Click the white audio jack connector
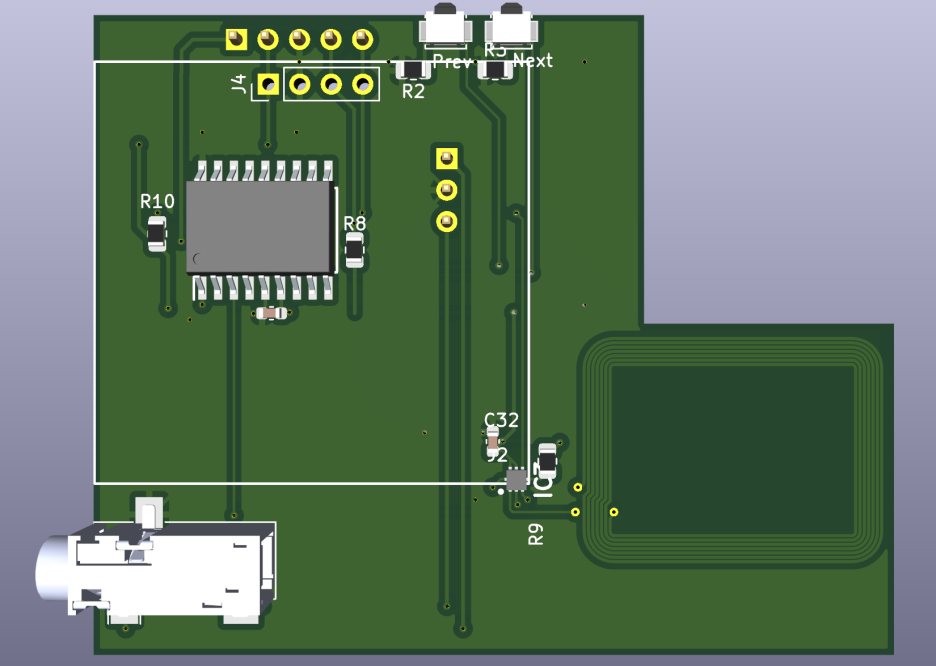This screenshot has width=936, height=666. pyautogui.click(x=160, y=570)
